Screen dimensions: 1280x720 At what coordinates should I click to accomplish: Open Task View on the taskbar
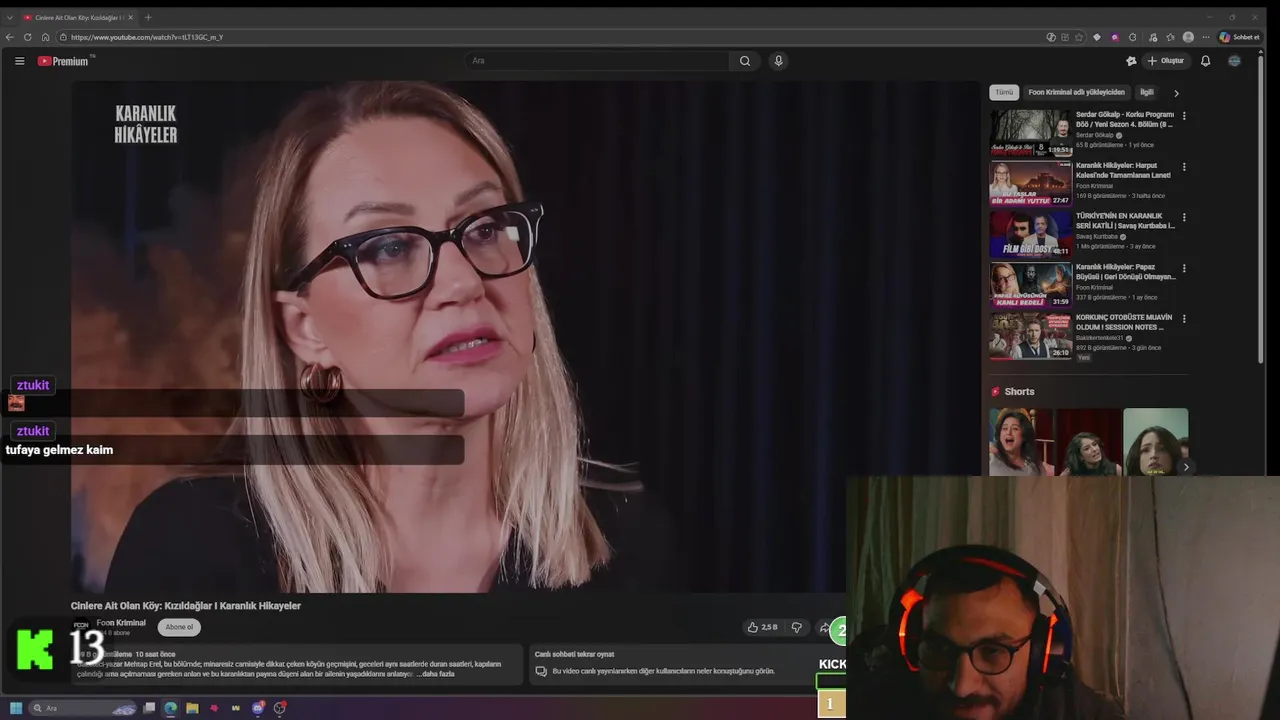[149, 708]
